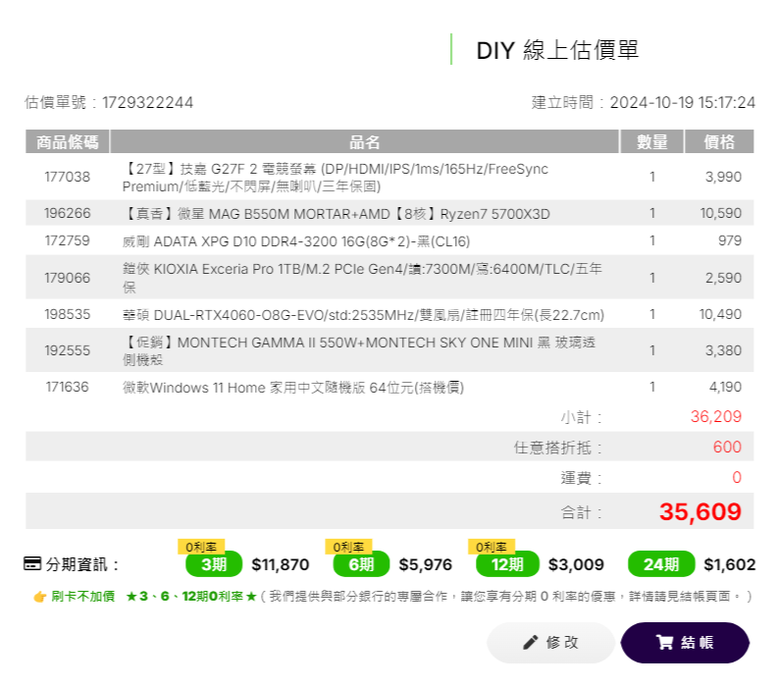Click the 刷卡不加價 green notice text
The image size is (780, 687).
point(83,596)
